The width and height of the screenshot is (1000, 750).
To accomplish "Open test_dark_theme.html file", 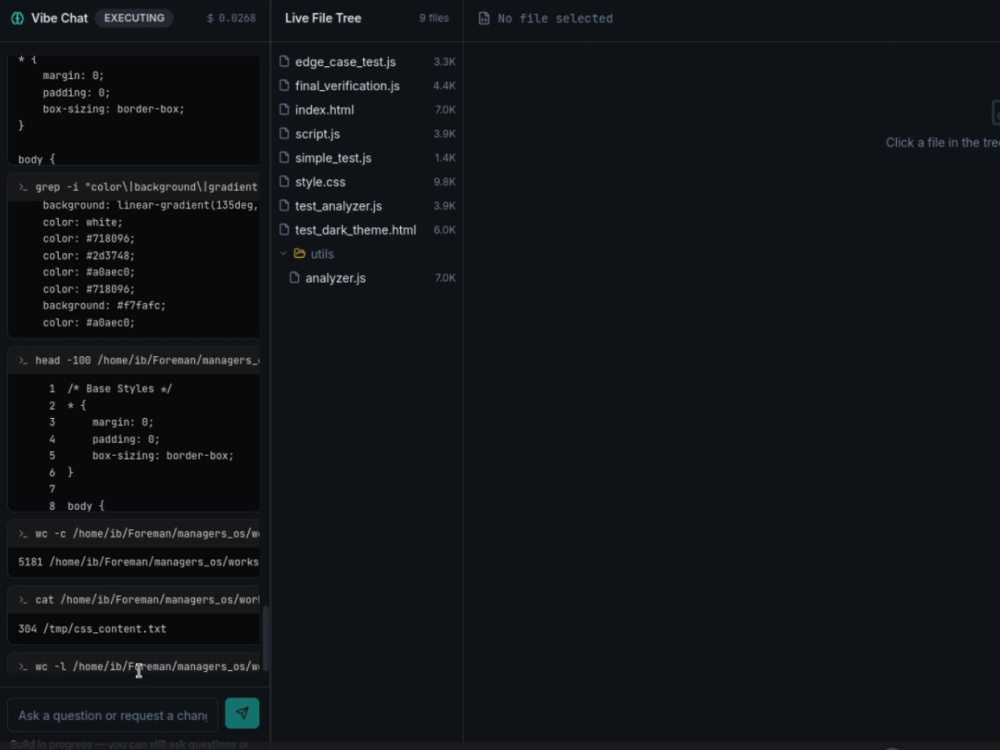I will coord(355,230).
